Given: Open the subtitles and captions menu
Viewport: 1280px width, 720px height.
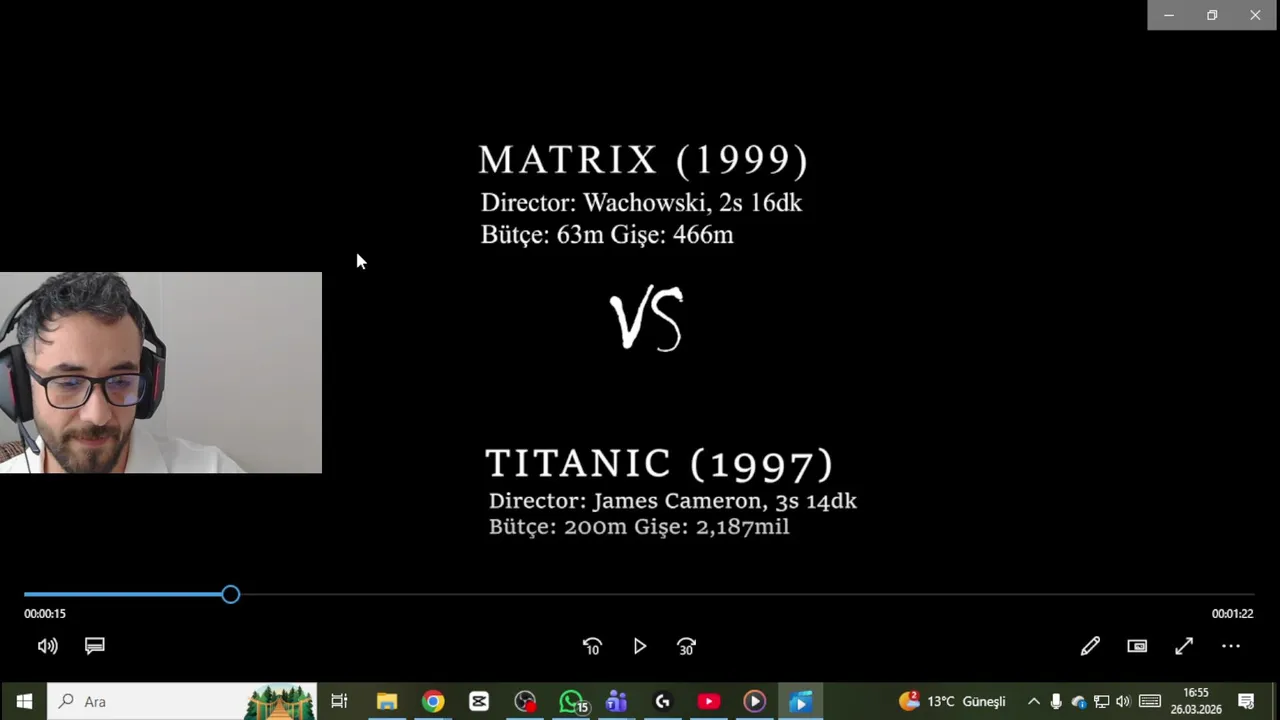Looking at the screenshot, I should pyautogui.click(x=95, y=646).
